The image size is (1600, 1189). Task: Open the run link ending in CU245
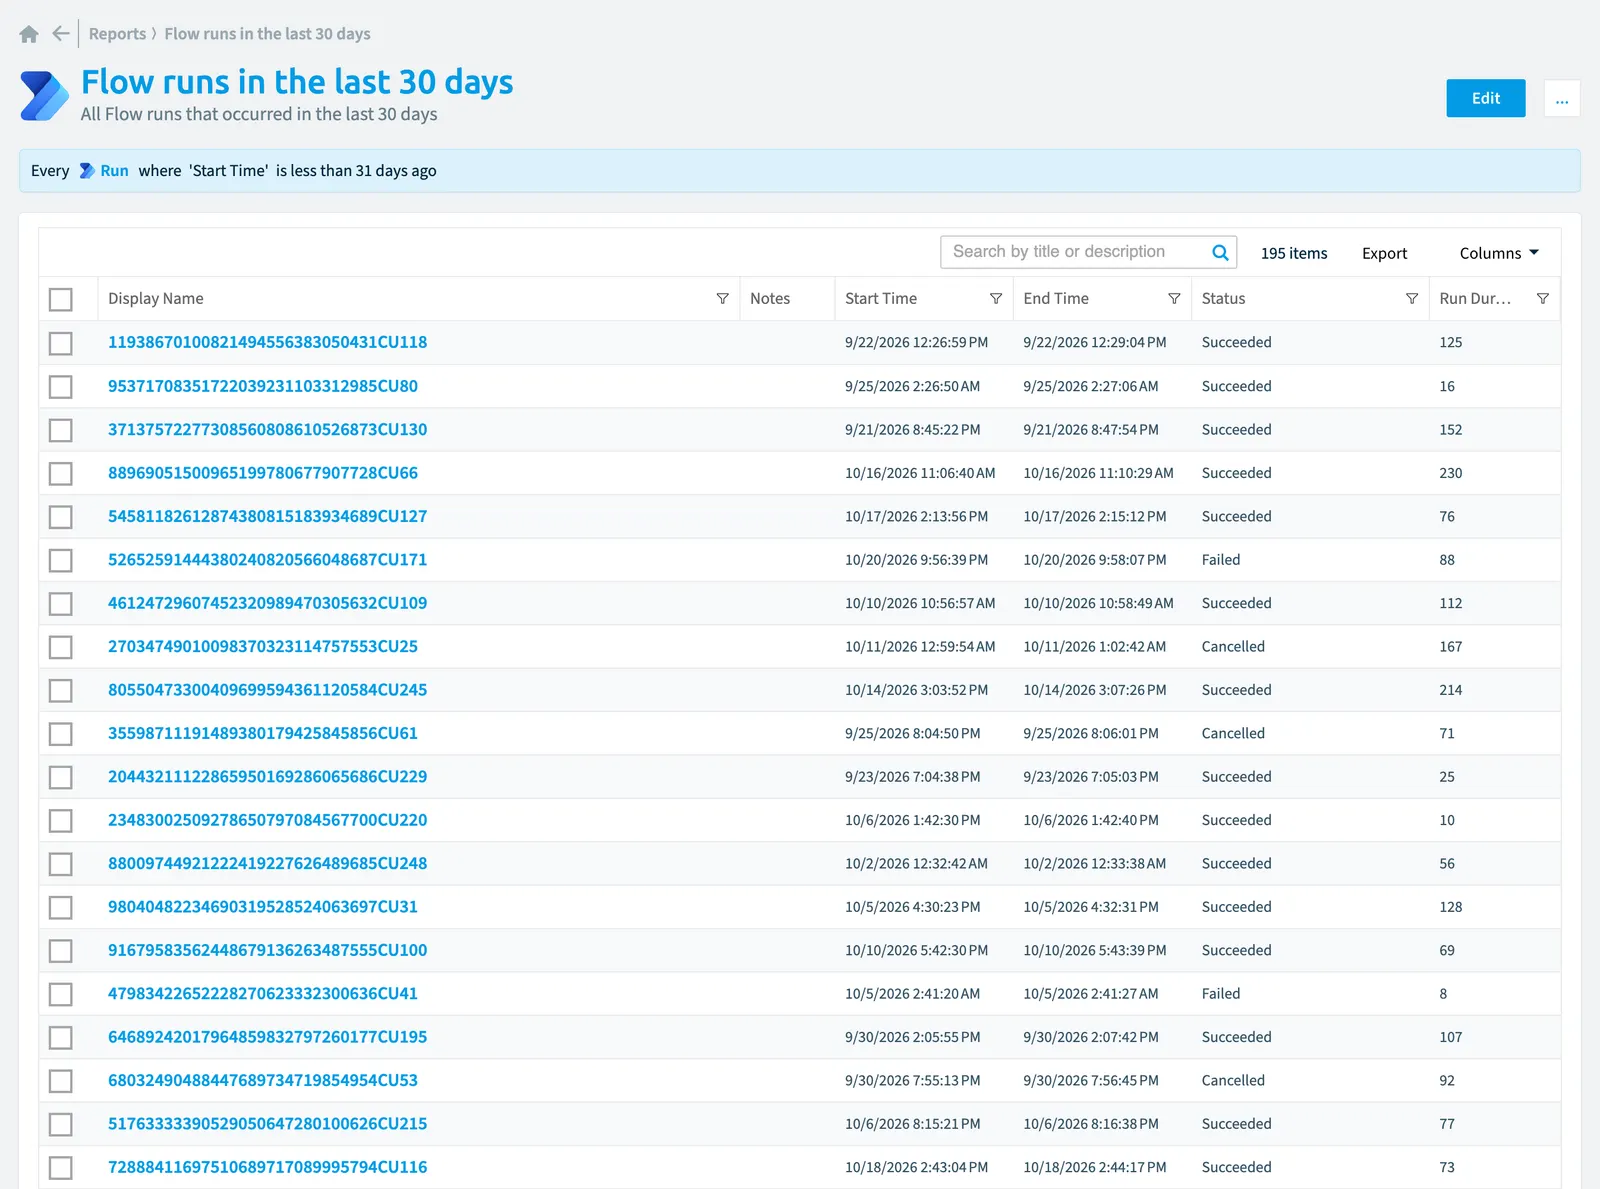pyautogui.click(x=267, y=690)
